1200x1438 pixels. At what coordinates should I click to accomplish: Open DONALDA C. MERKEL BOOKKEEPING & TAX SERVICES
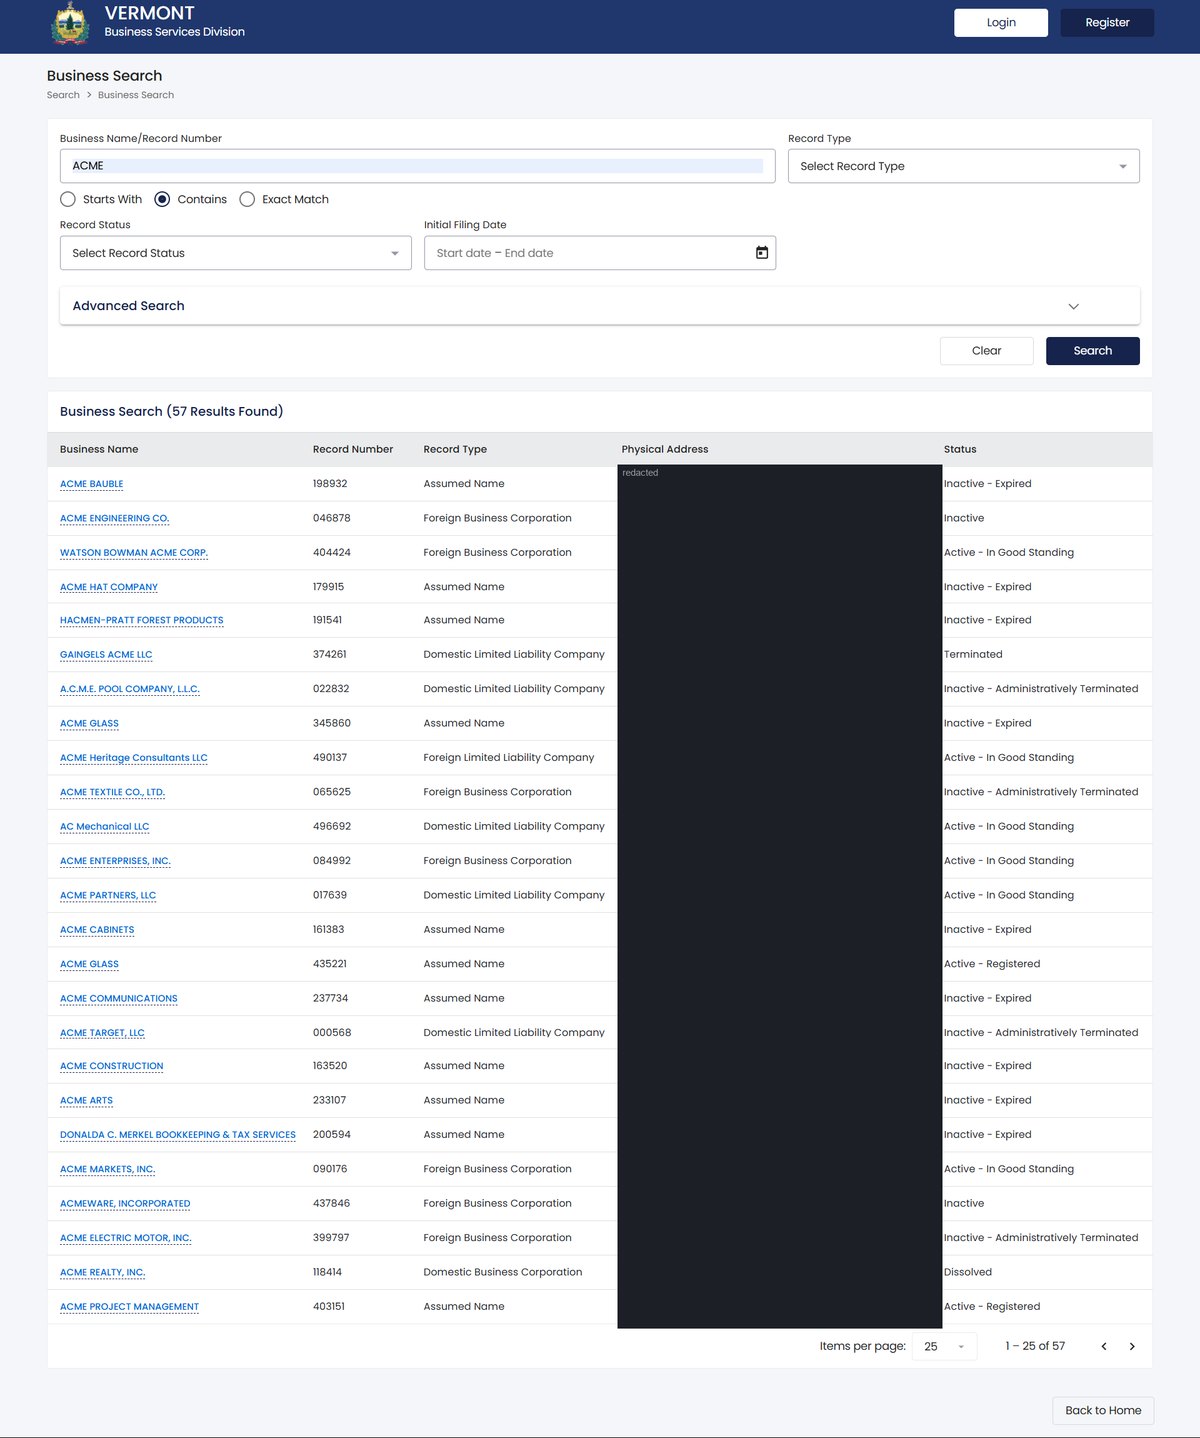pyautogui.click(x=178, y=1135)
